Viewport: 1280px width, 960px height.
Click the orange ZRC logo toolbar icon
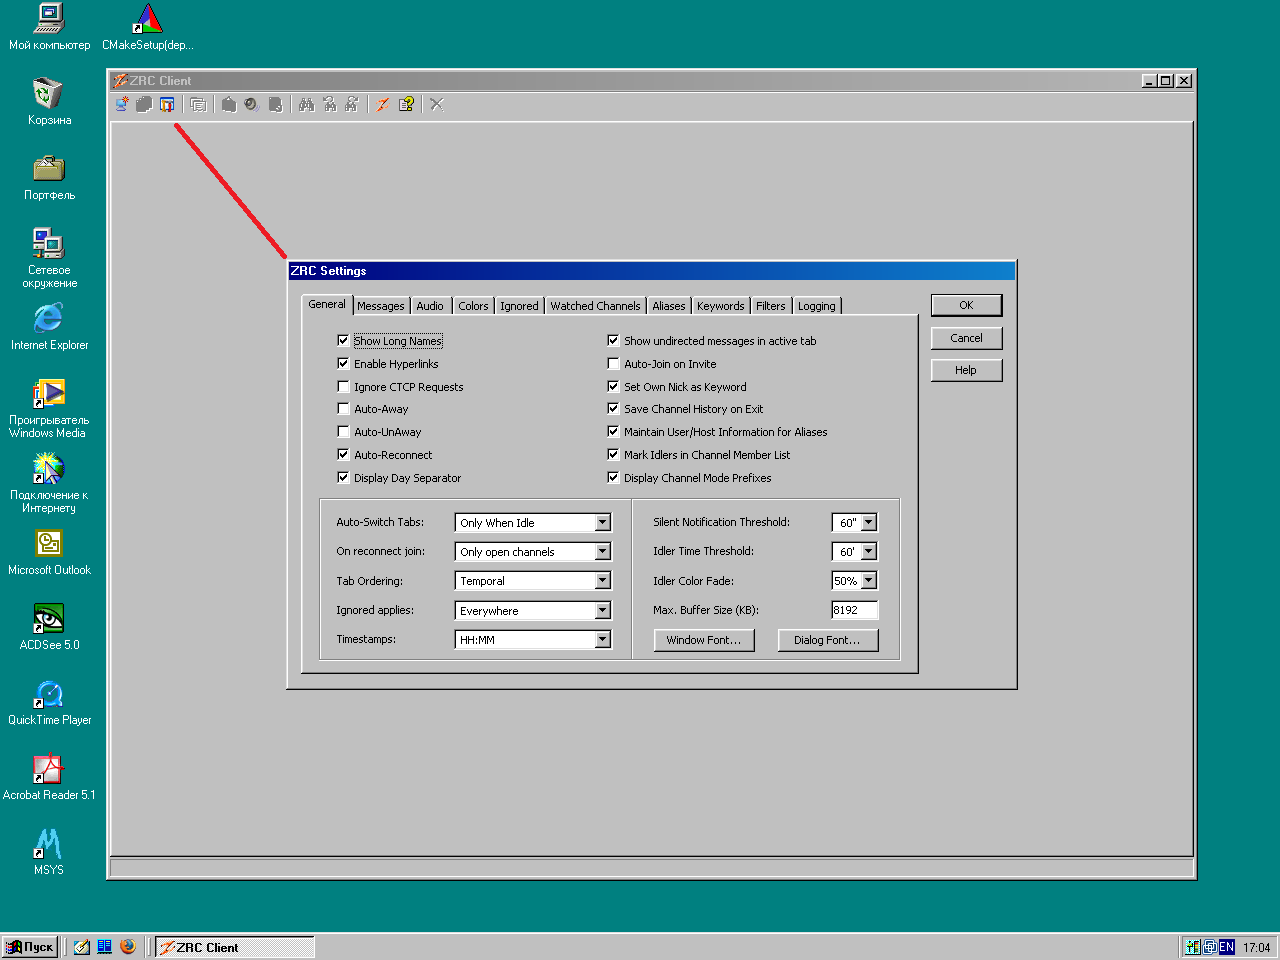(382, 104)
